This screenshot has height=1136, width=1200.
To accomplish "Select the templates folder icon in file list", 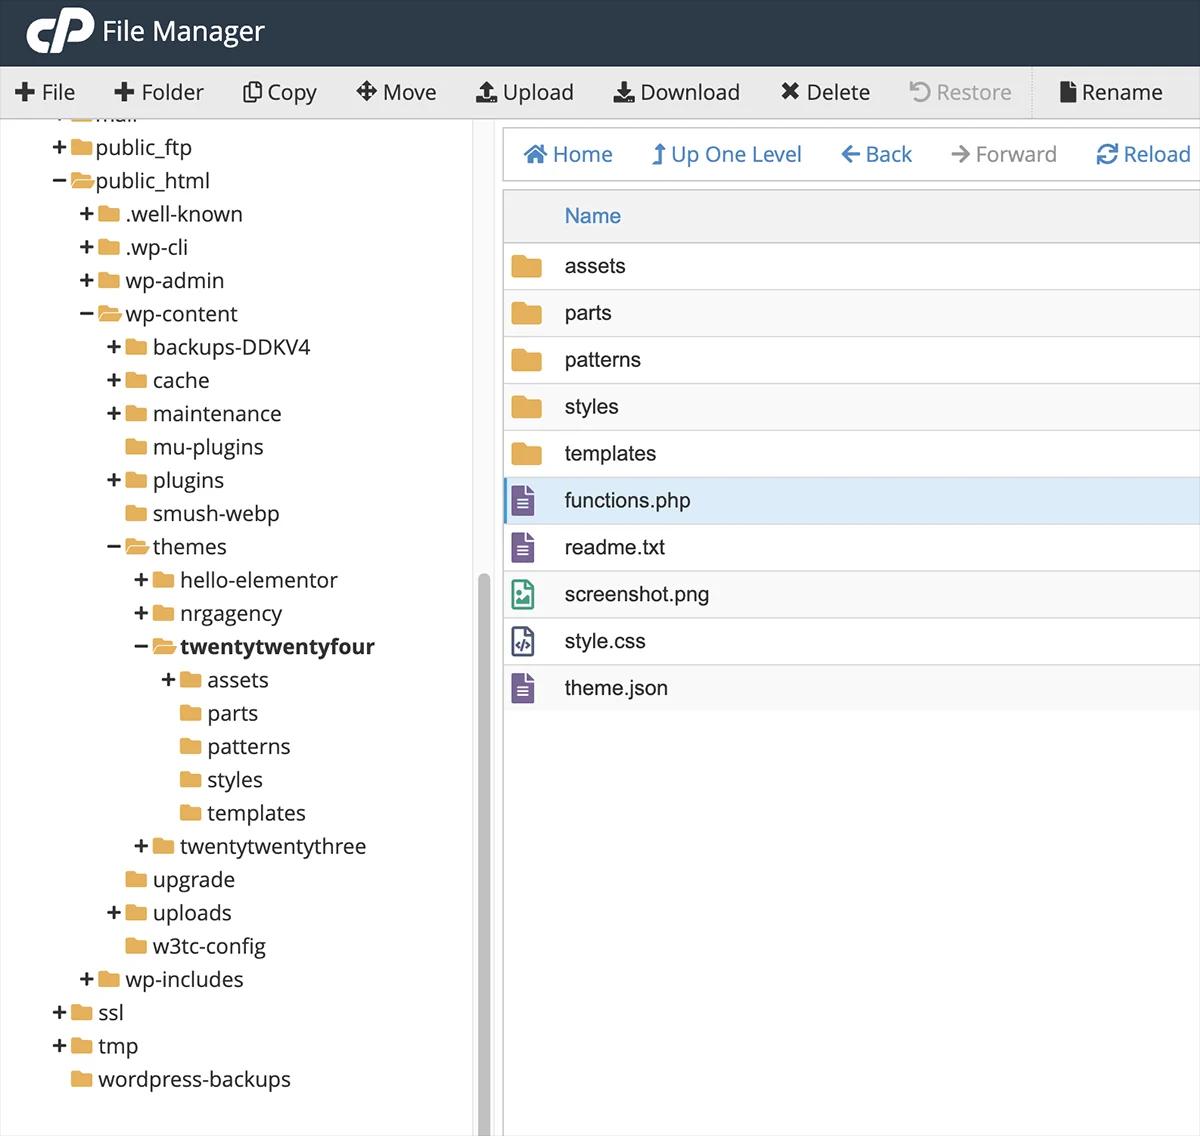I will click(x=526, y=454).
